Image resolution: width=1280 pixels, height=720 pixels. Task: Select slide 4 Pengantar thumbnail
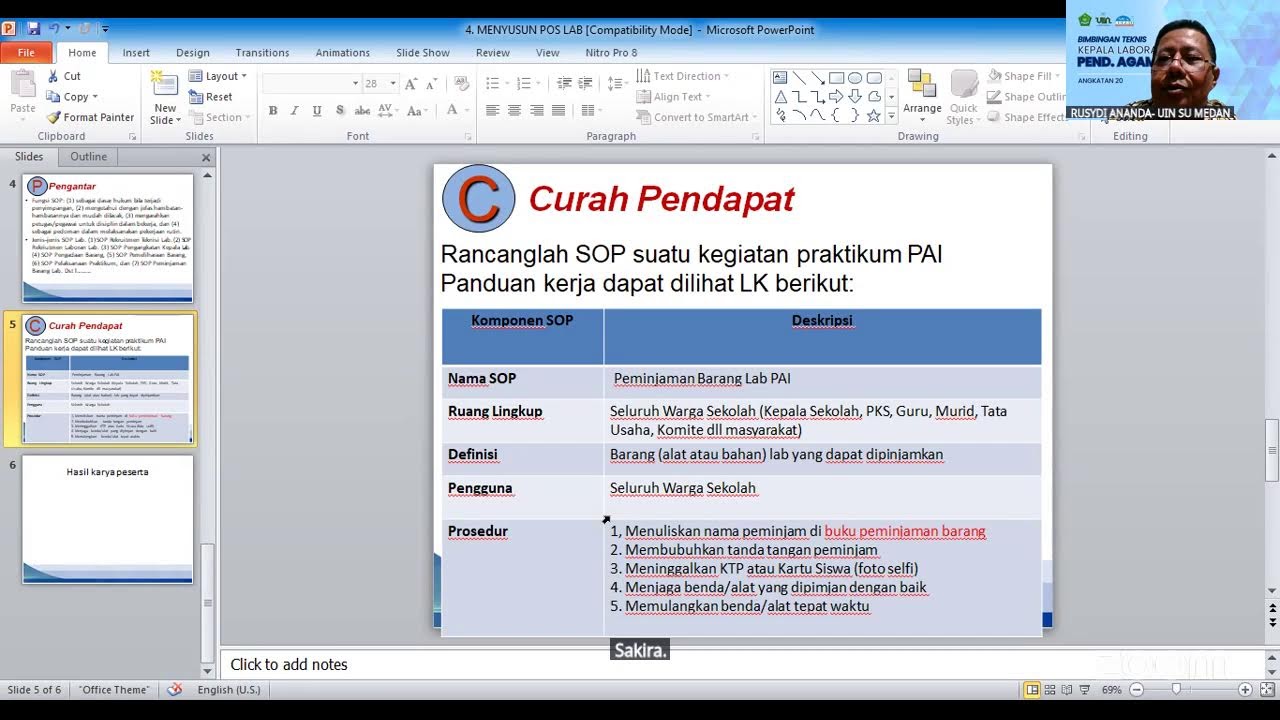[107, 238]
